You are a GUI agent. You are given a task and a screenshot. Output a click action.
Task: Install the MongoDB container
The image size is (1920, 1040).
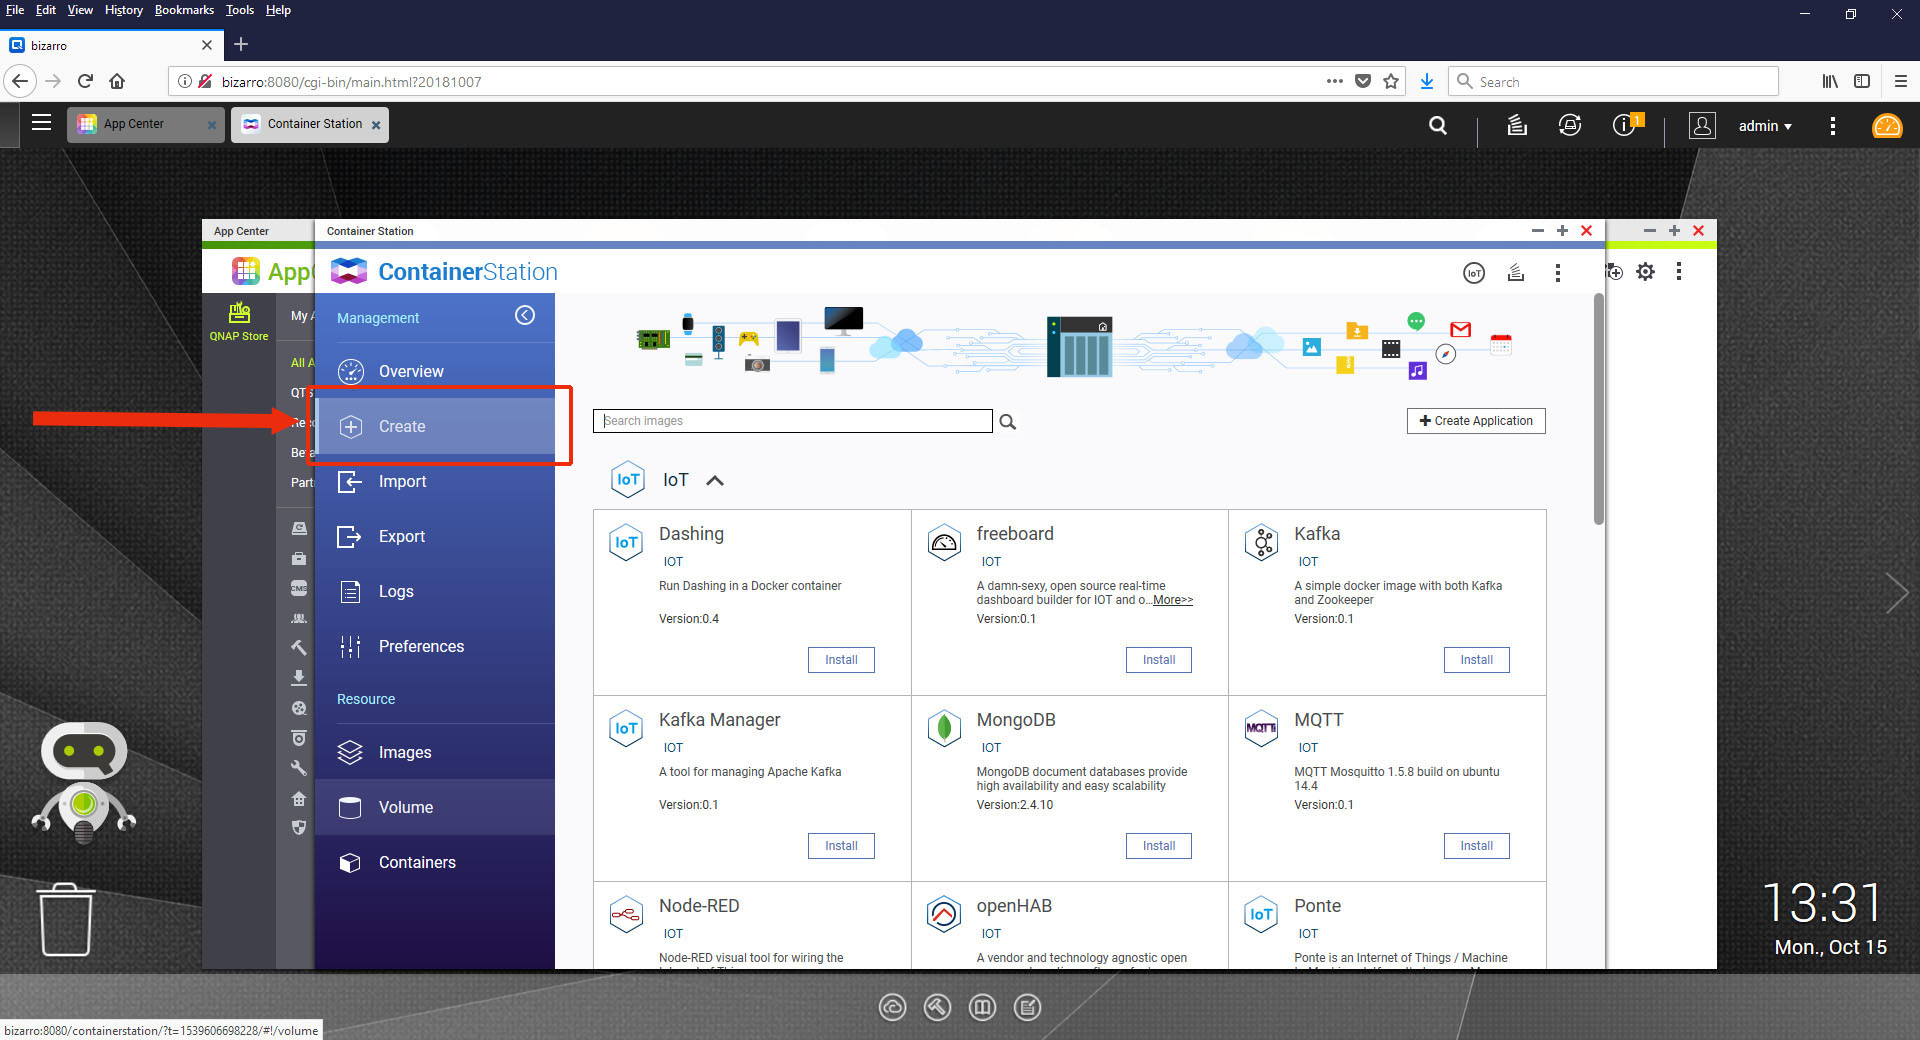(1159, 846)
